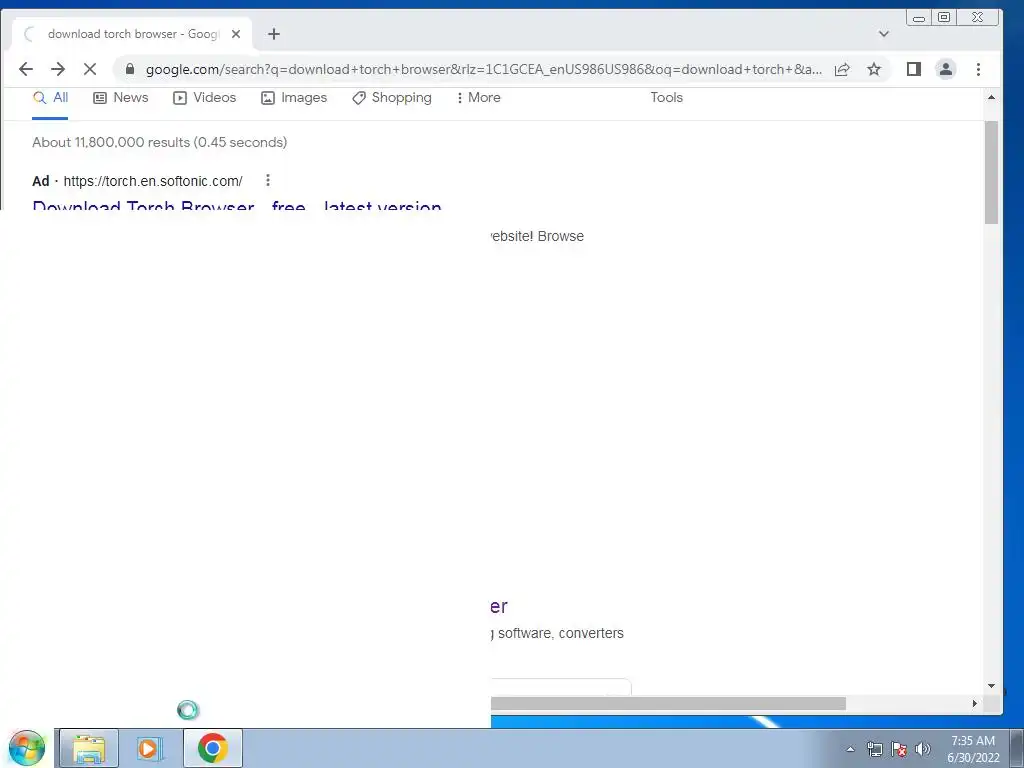Click the scroll up arrow
This screenshot has height=768, width=1024.
click(x=991, y=97)
